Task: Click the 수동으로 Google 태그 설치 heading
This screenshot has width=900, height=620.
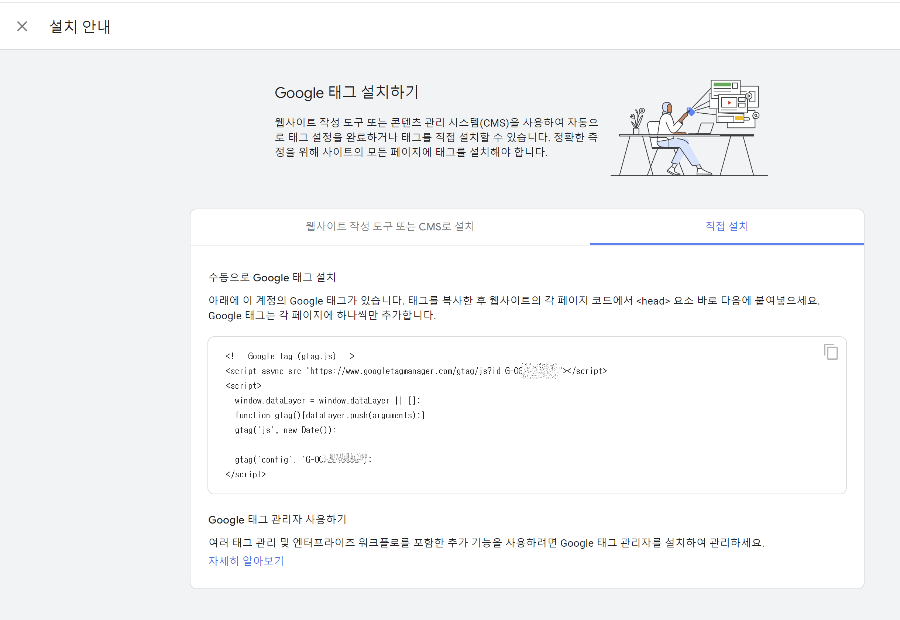Action: point(272,277)
